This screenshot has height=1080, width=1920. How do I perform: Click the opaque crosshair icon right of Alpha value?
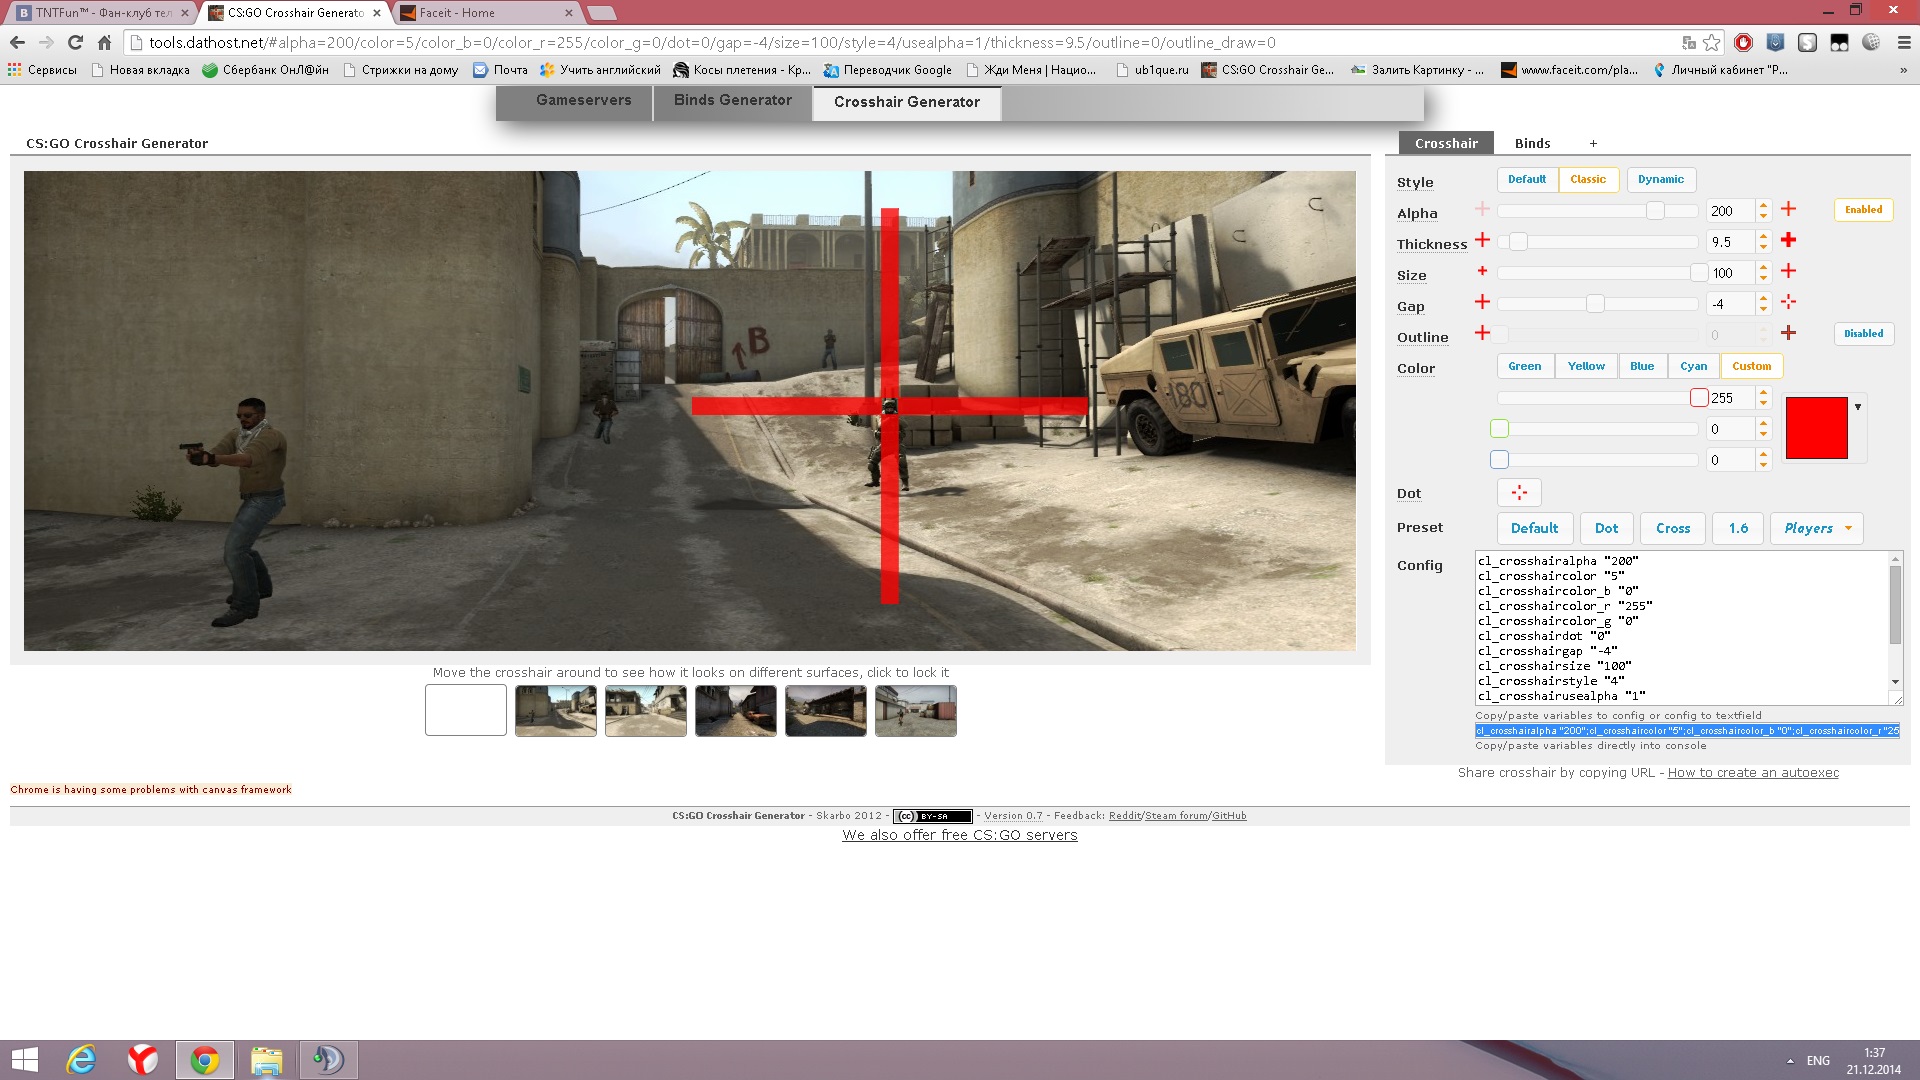click(1788, 209)
